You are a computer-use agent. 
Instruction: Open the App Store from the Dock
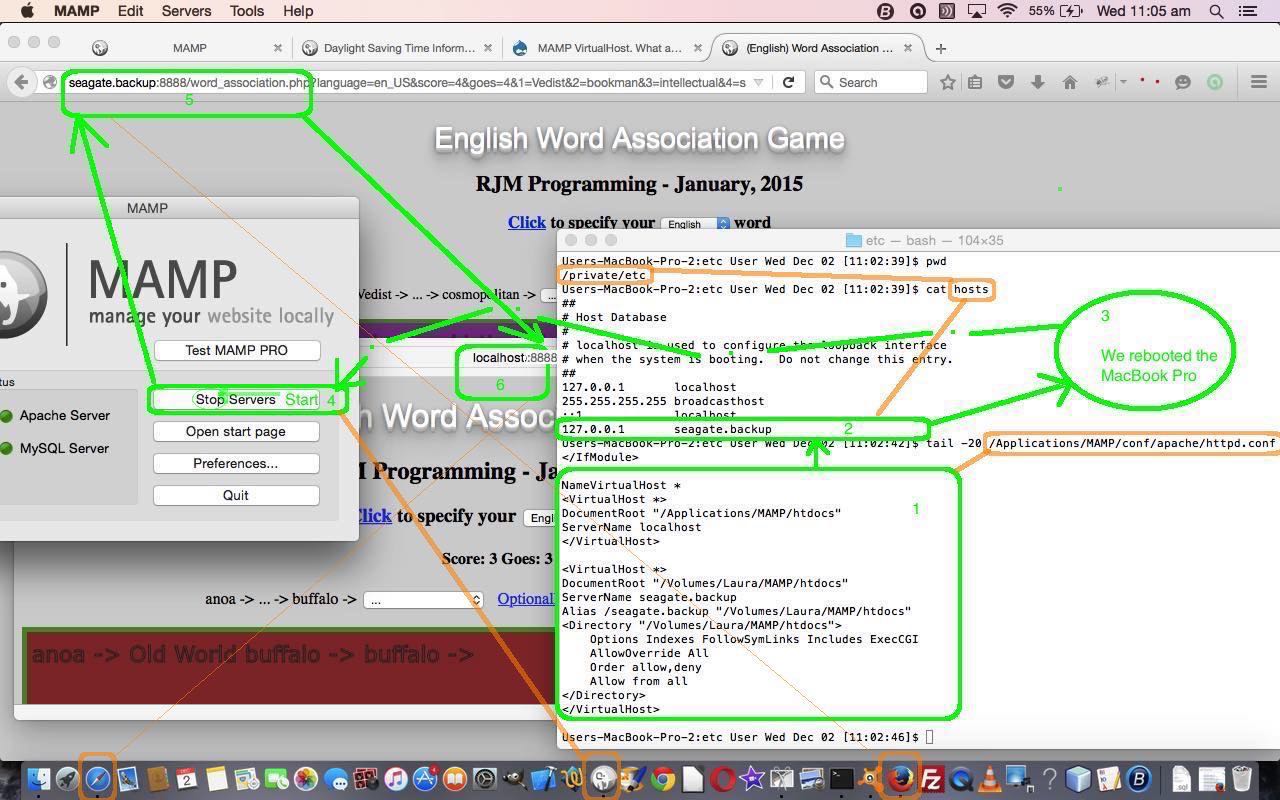coord(425,779)
